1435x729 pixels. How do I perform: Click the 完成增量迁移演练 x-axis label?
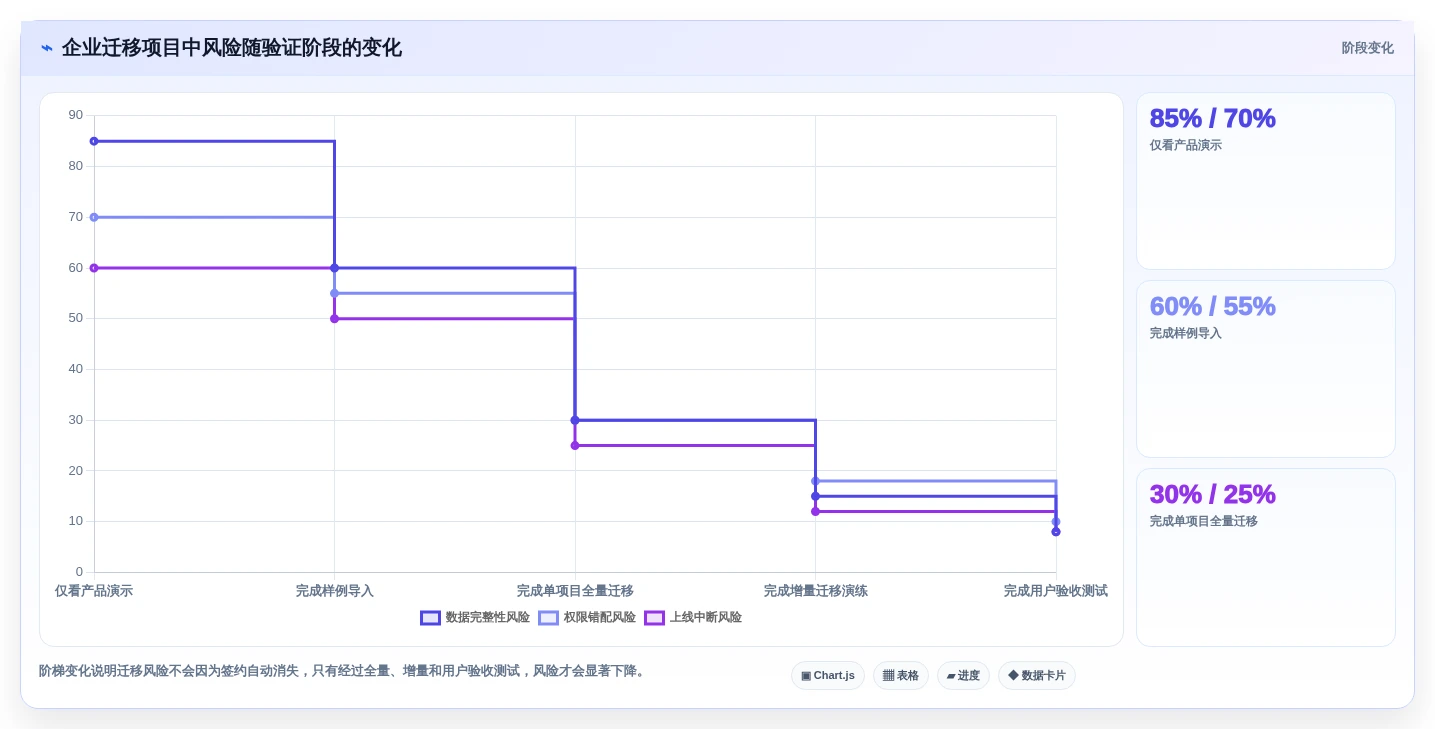pos(815,591)
